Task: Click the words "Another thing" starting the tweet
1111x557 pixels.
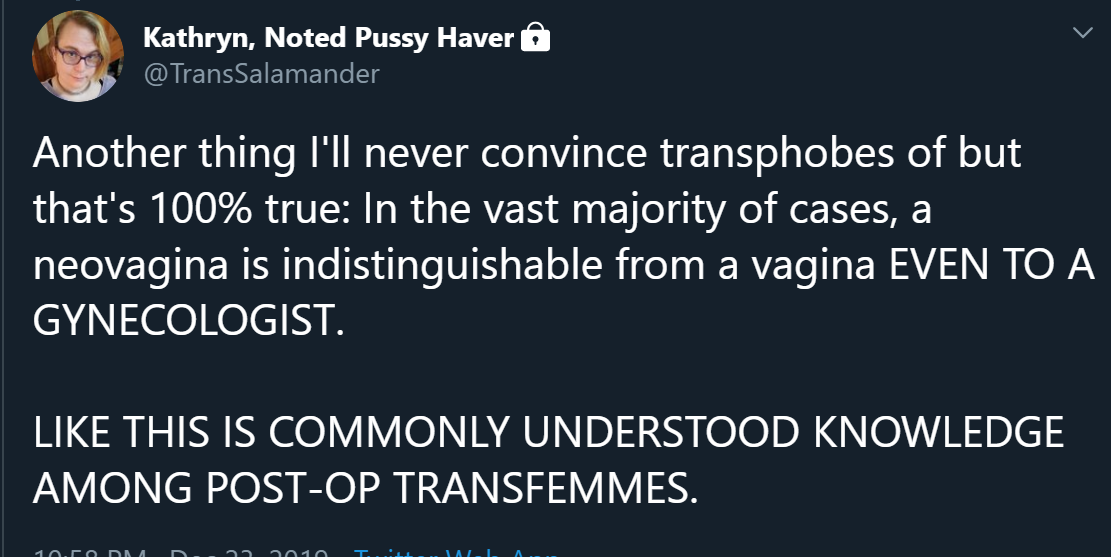Action: pos(151,153)
